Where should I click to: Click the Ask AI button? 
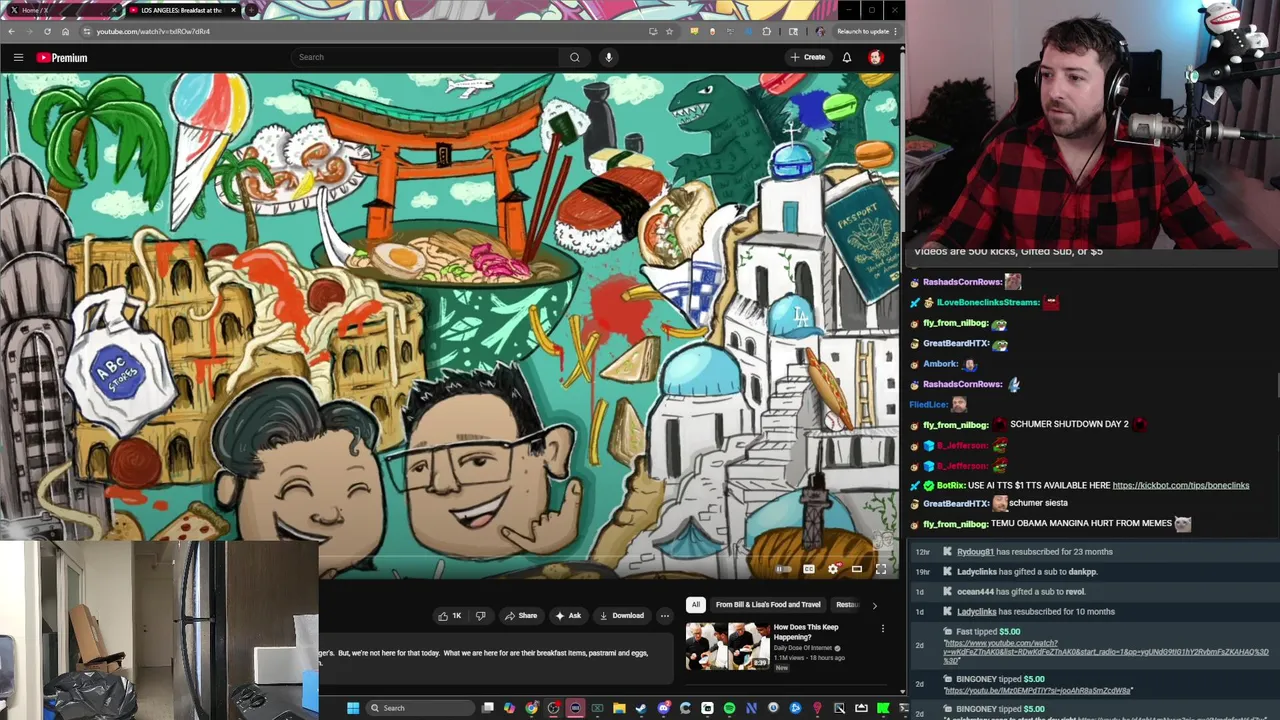pos(568,616)
